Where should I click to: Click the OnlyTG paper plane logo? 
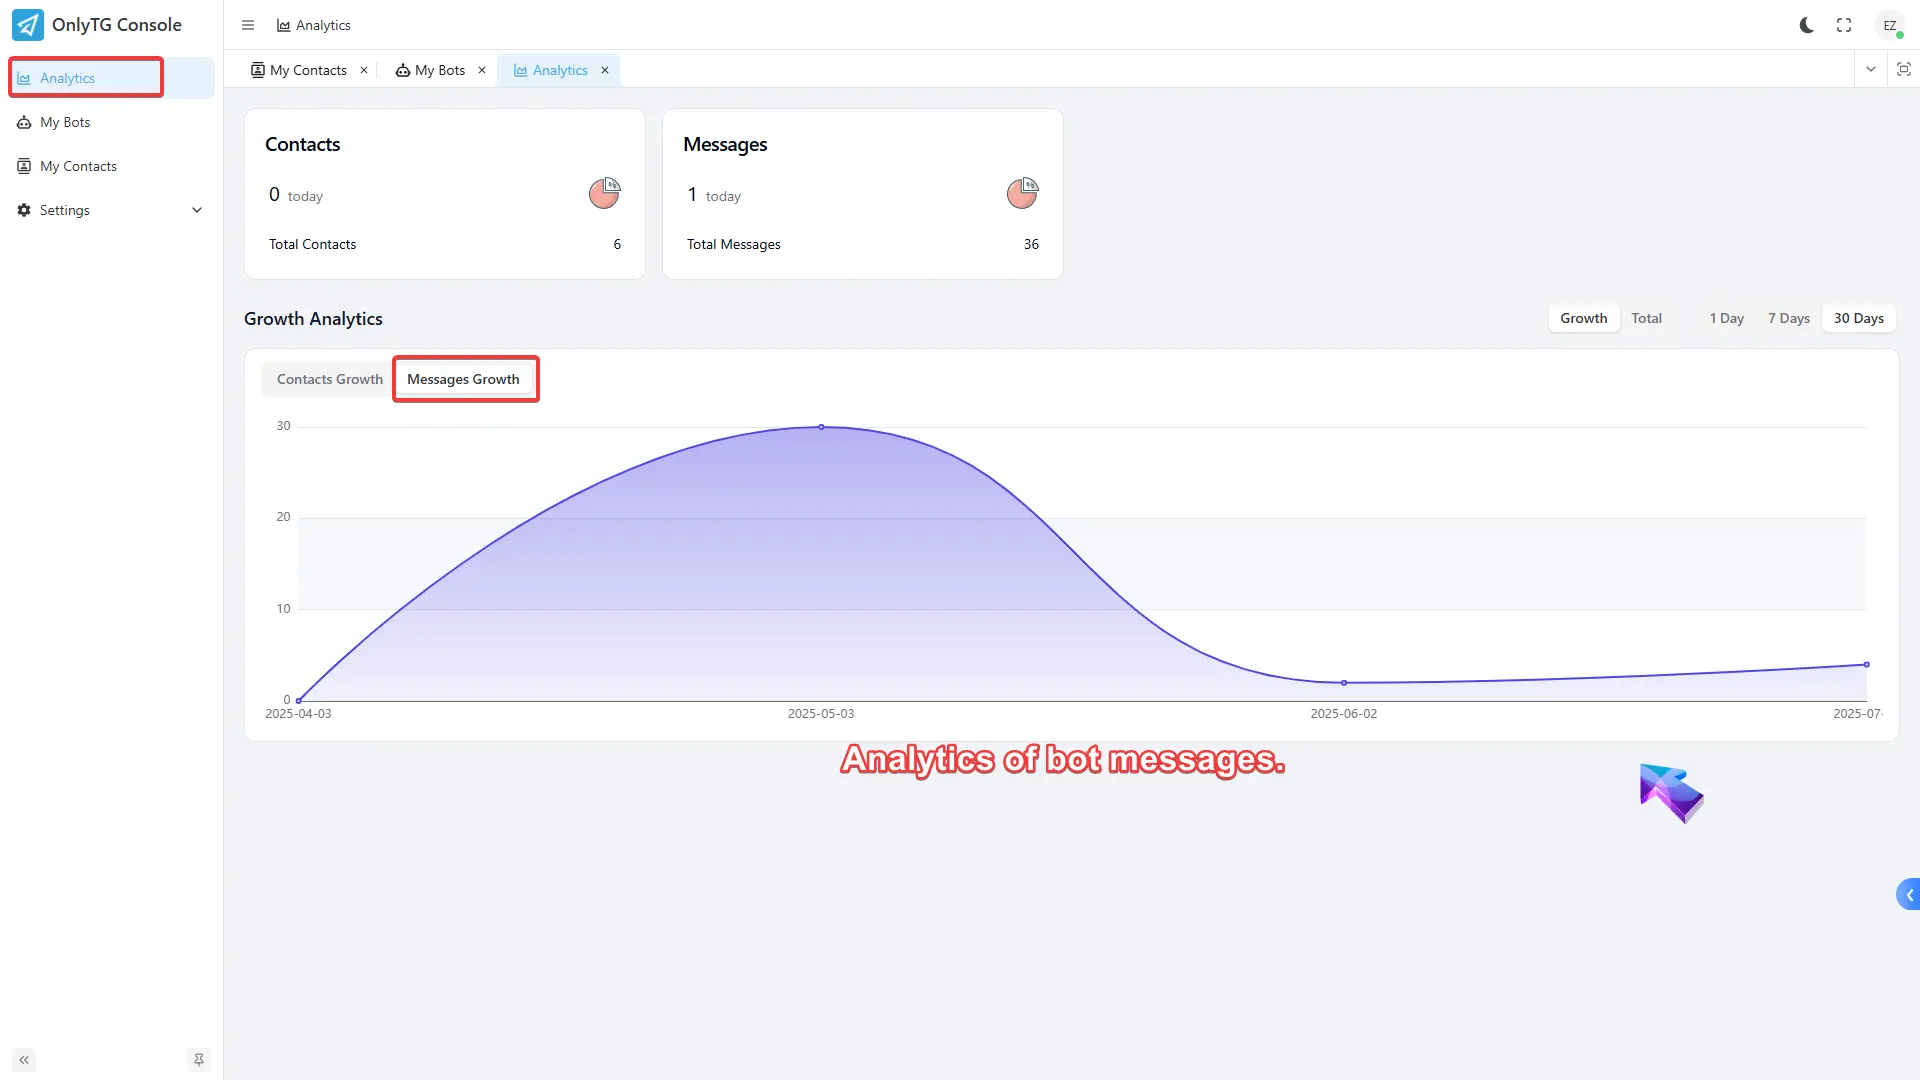tap(28, 25)
